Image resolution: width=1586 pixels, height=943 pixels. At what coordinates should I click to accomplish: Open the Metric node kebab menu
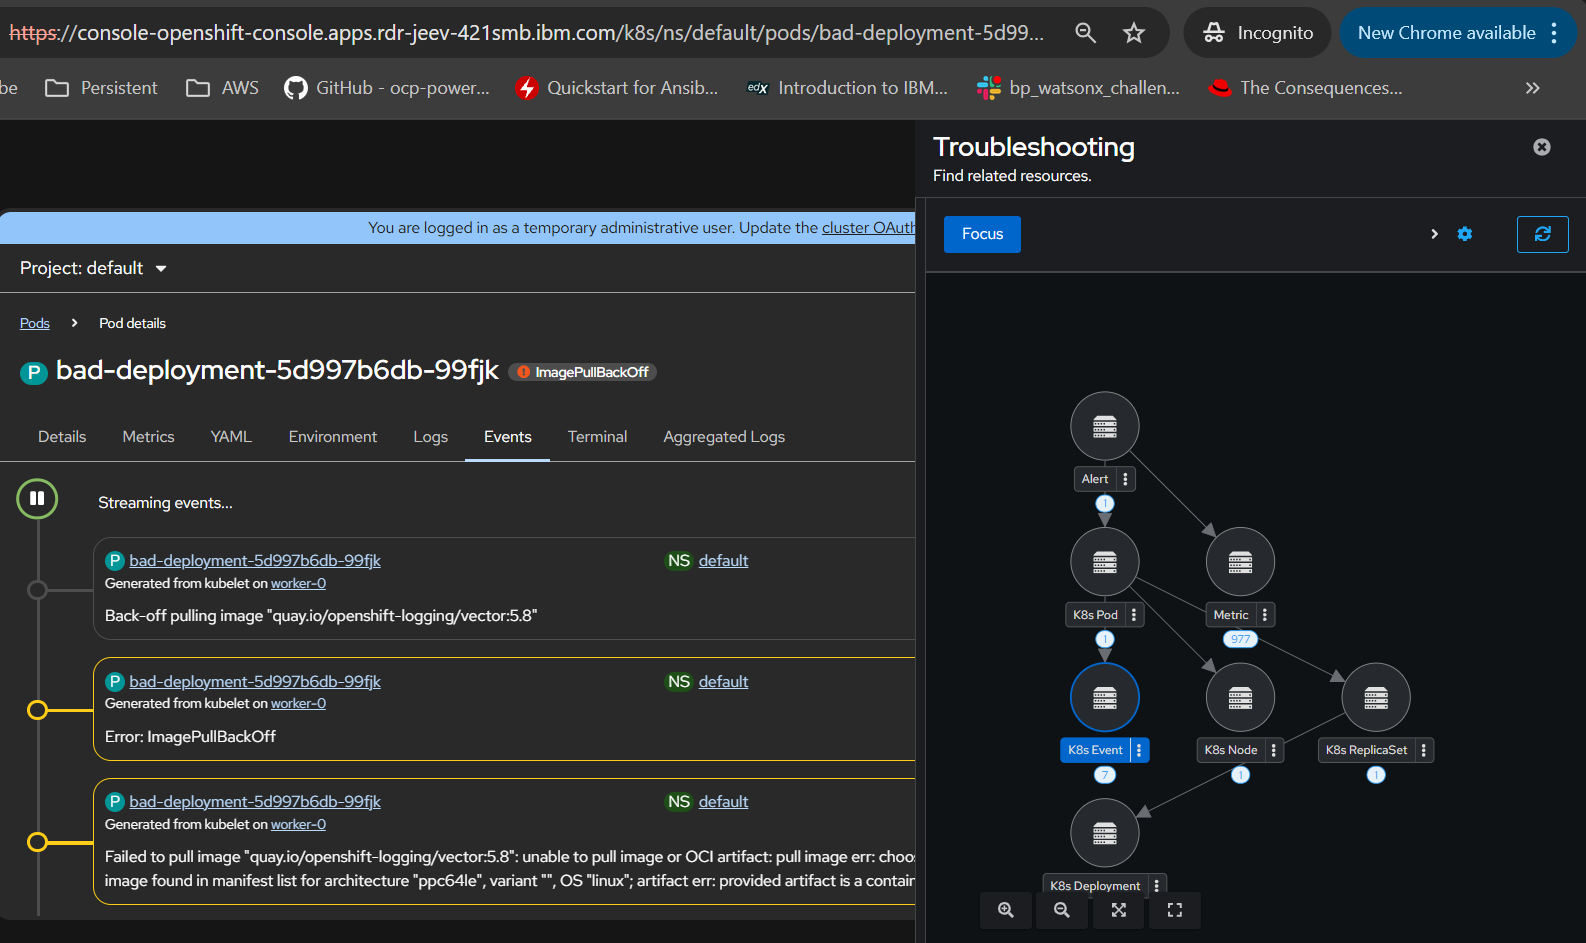[1264, 615]
